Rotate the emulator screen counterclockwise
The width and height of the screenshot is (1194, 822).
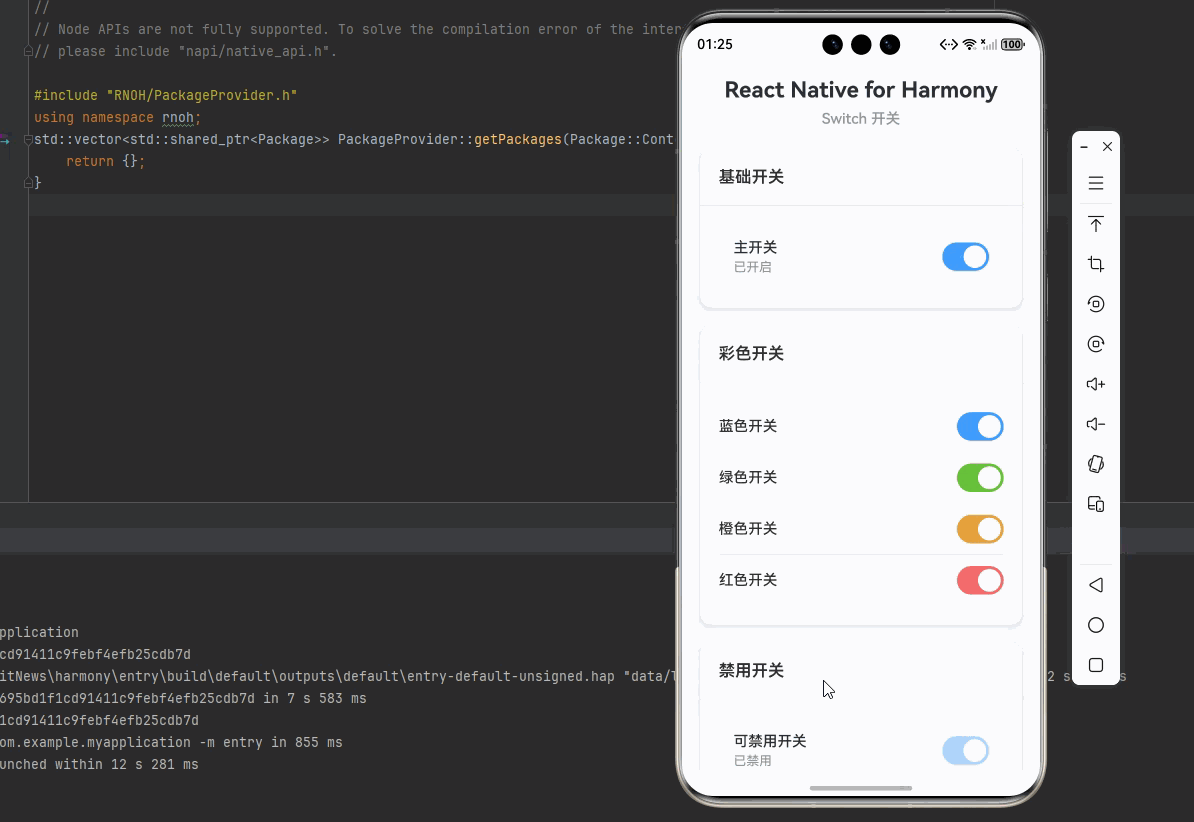[x=1096, y=304]
